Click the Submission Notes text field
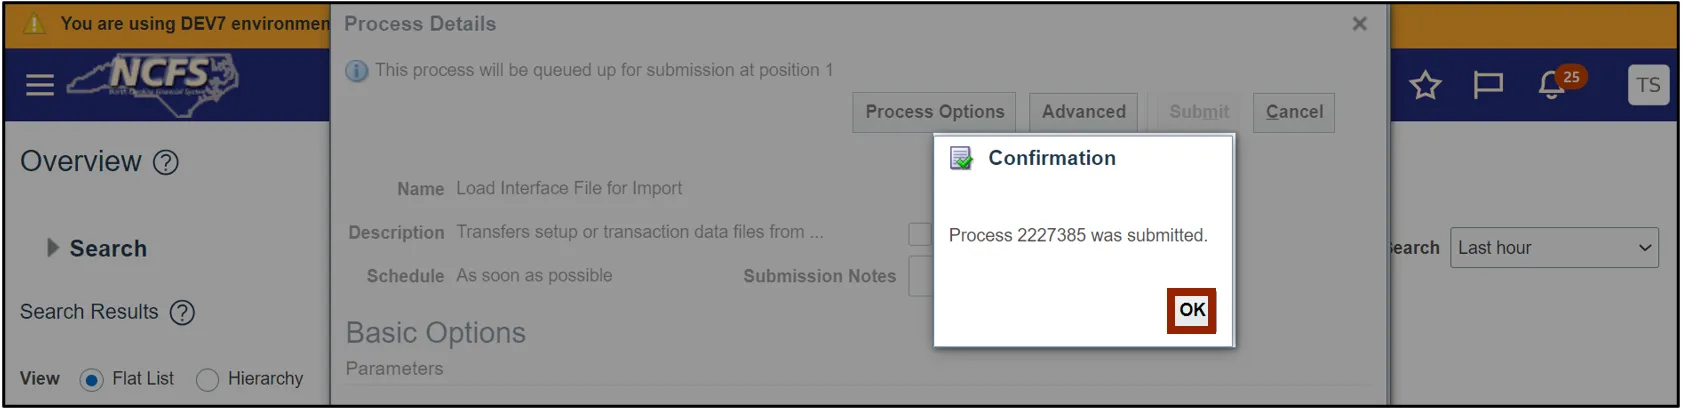 click(921, 277)
